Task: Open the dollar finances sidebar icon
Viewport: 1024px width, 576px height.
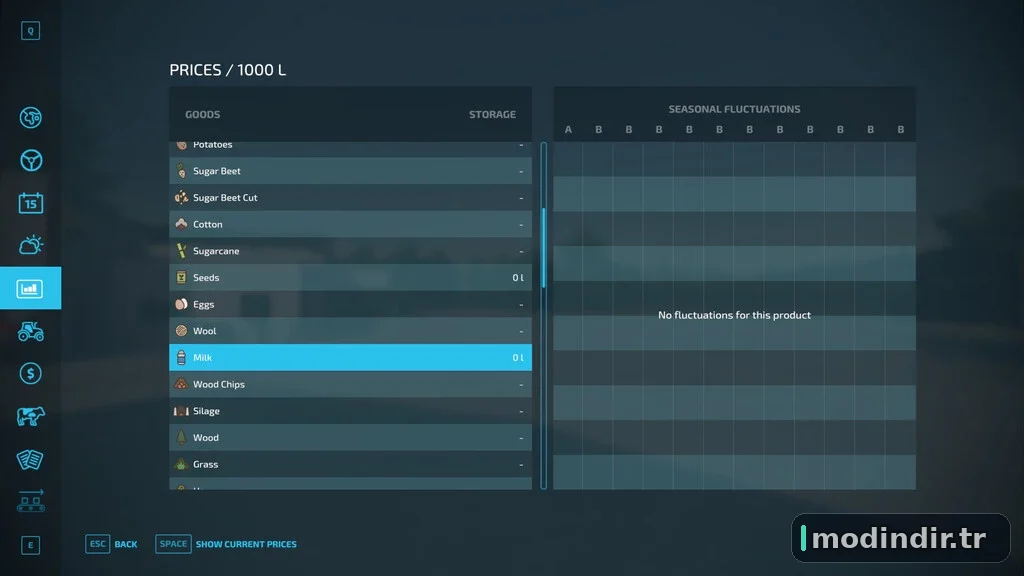Action: pyautogui.click(x=31, y=374)
